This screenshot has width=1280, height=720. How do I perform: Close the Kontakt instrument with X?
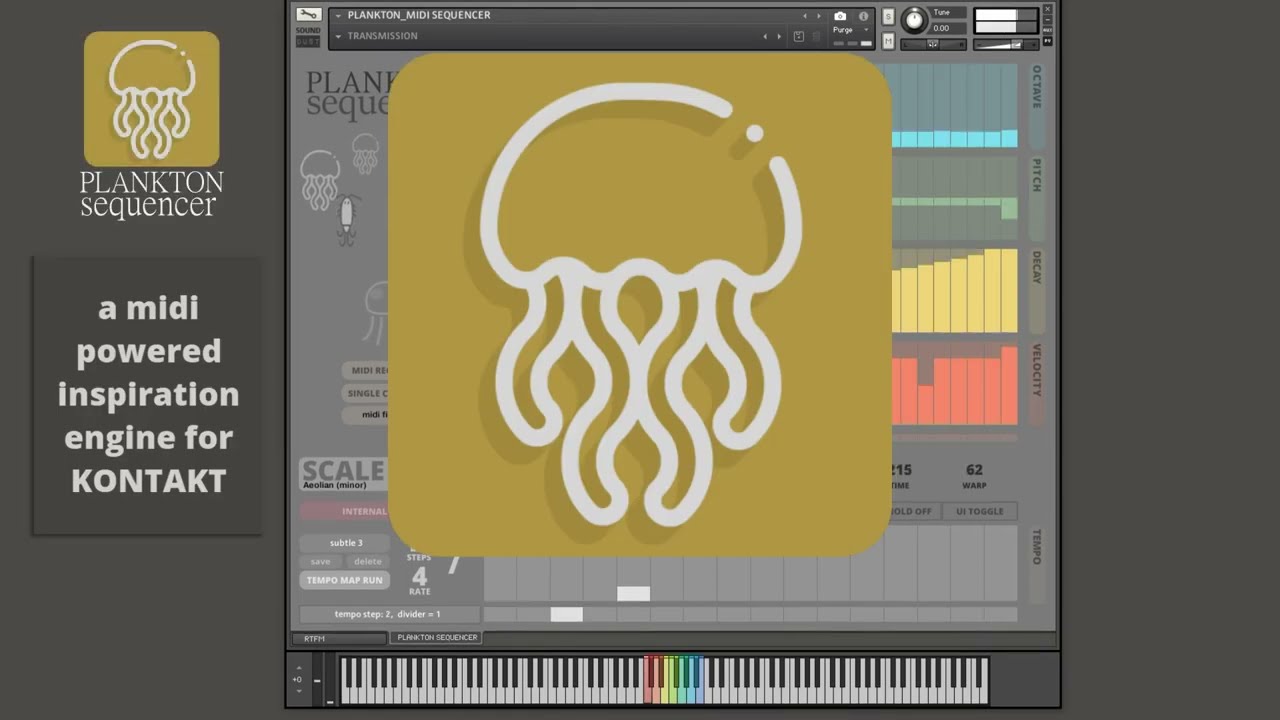pyautogui.click(x=1048, y=9)
